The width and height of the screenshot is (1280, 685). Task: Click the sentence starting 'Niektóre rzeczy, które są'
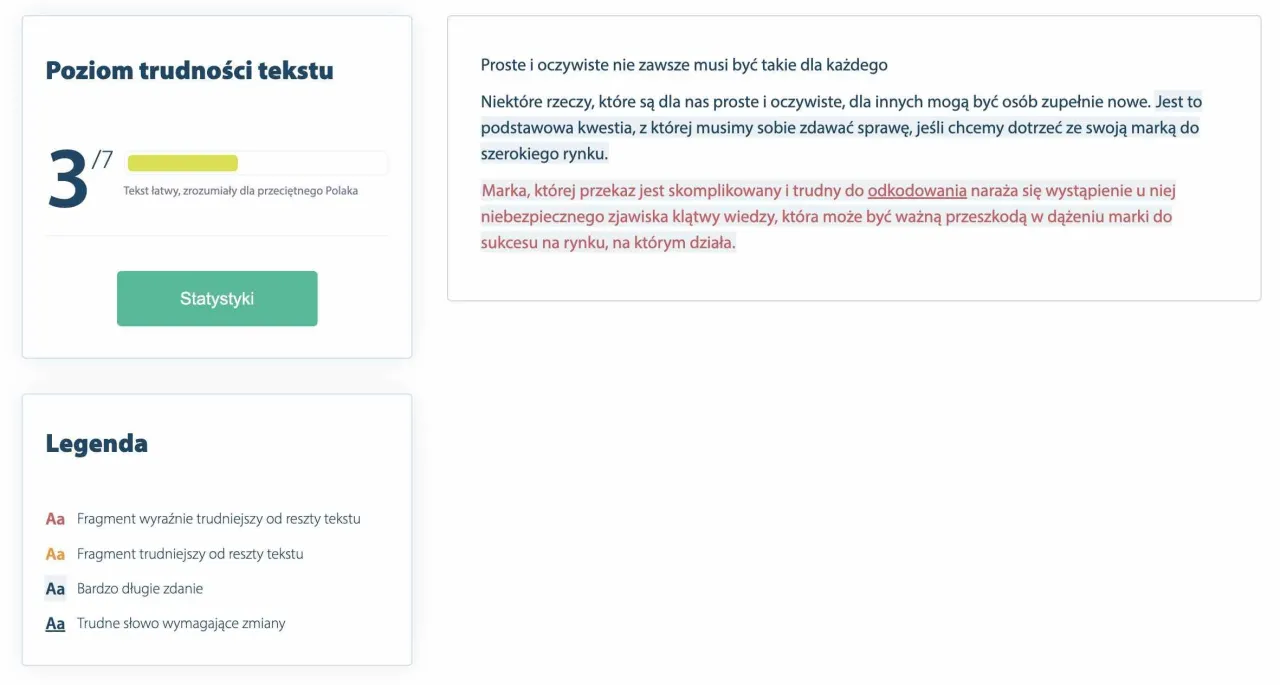815,102
